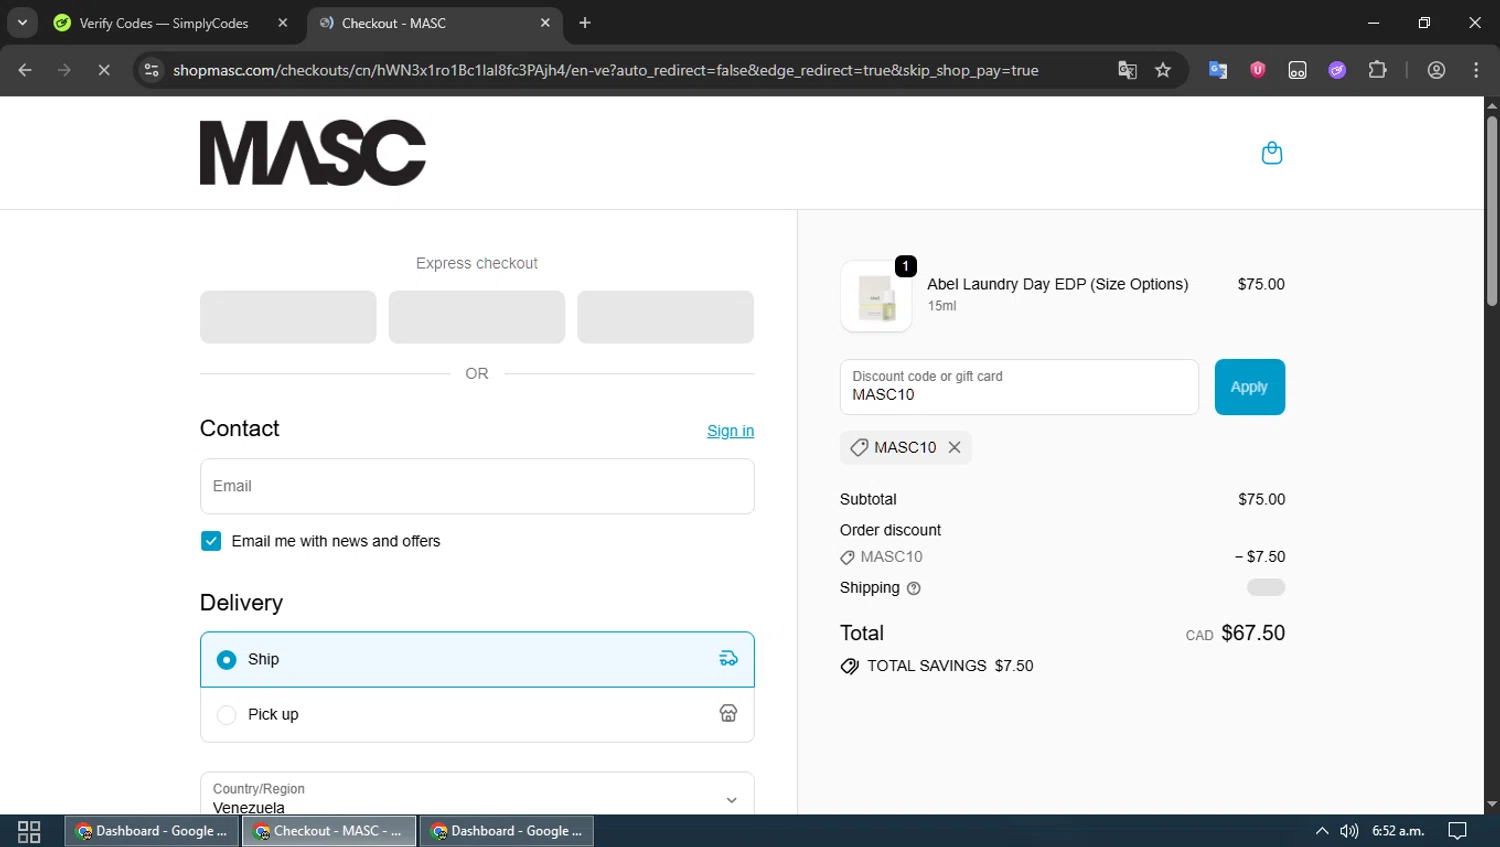1500x847 pixels.
Task: Focus the Email input field
Action: [x=477, y=486]
